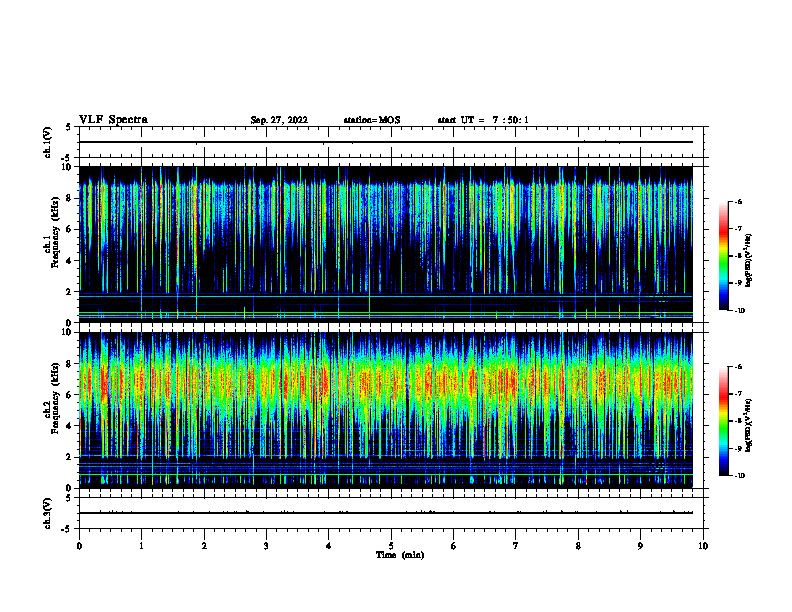Click the ch.1 spectrogram plot area
The width and height of the screenshot is (792, 612).
click(385, 244)
